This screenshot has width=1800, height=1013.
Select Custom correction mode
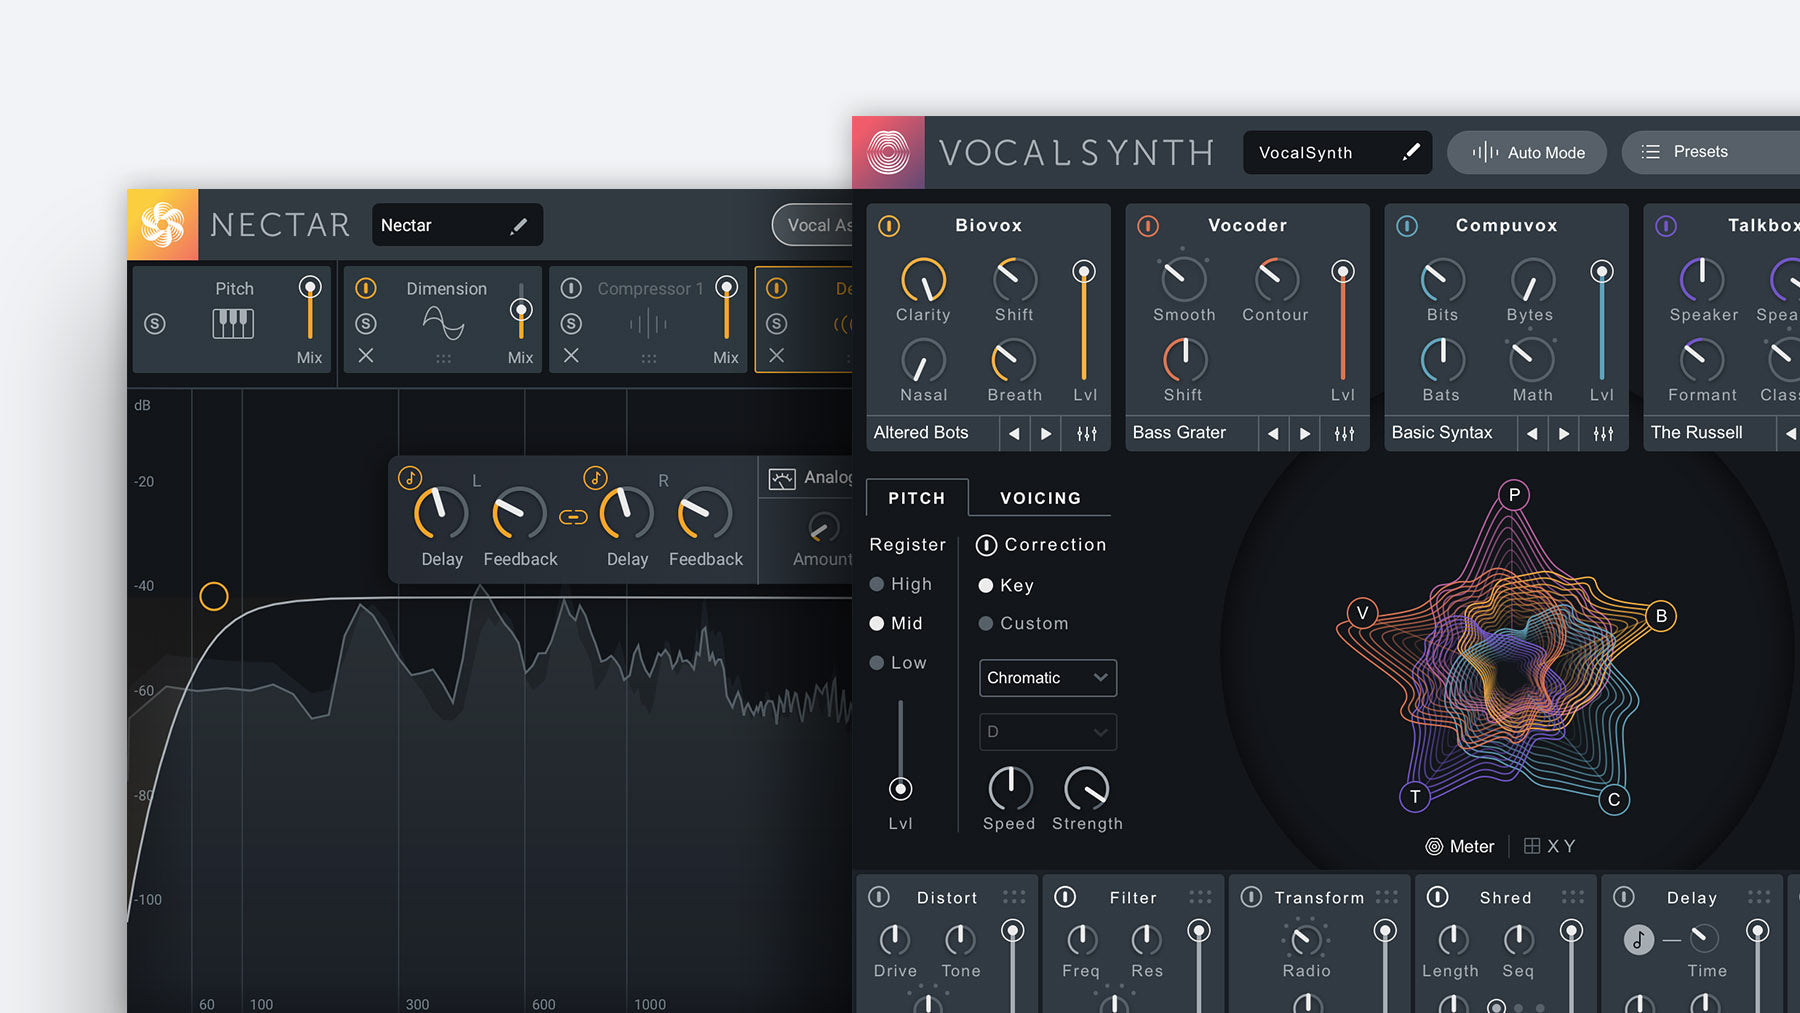coord(1023,624)
